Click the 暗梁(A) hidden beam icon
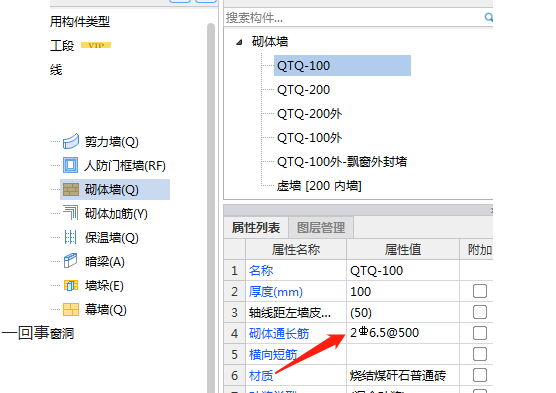Screen dimensions: 556x393 click(71, 261)
